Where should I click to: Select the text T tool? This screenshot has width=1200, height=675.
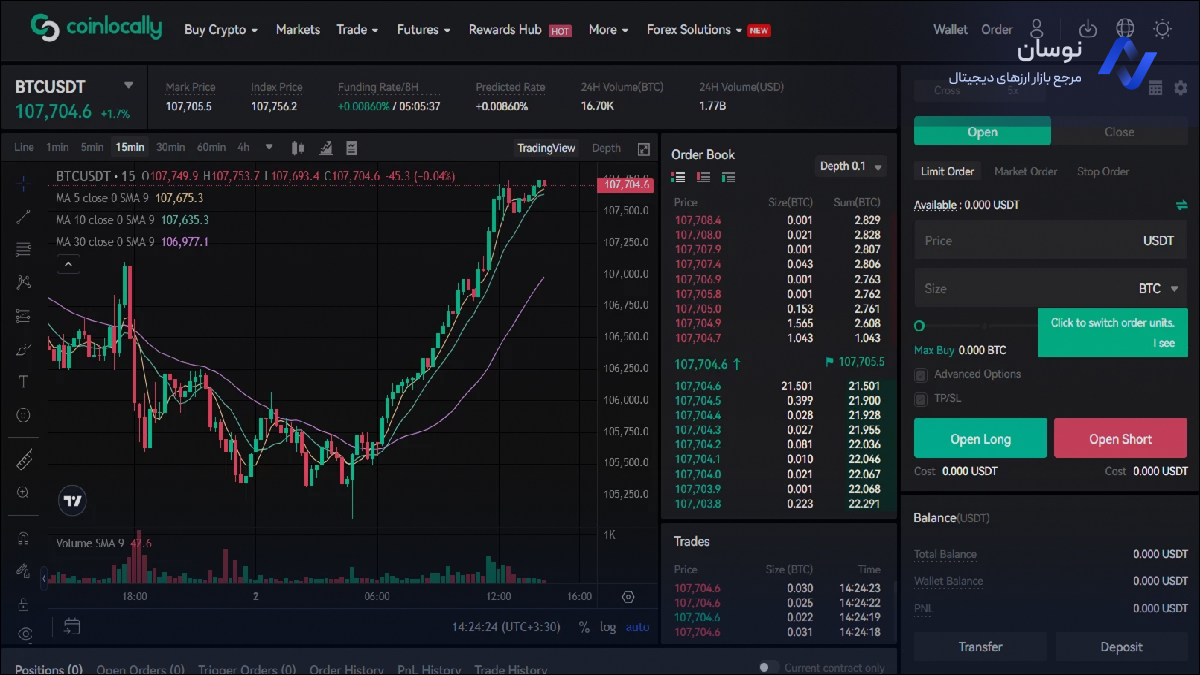pos(24,382)
